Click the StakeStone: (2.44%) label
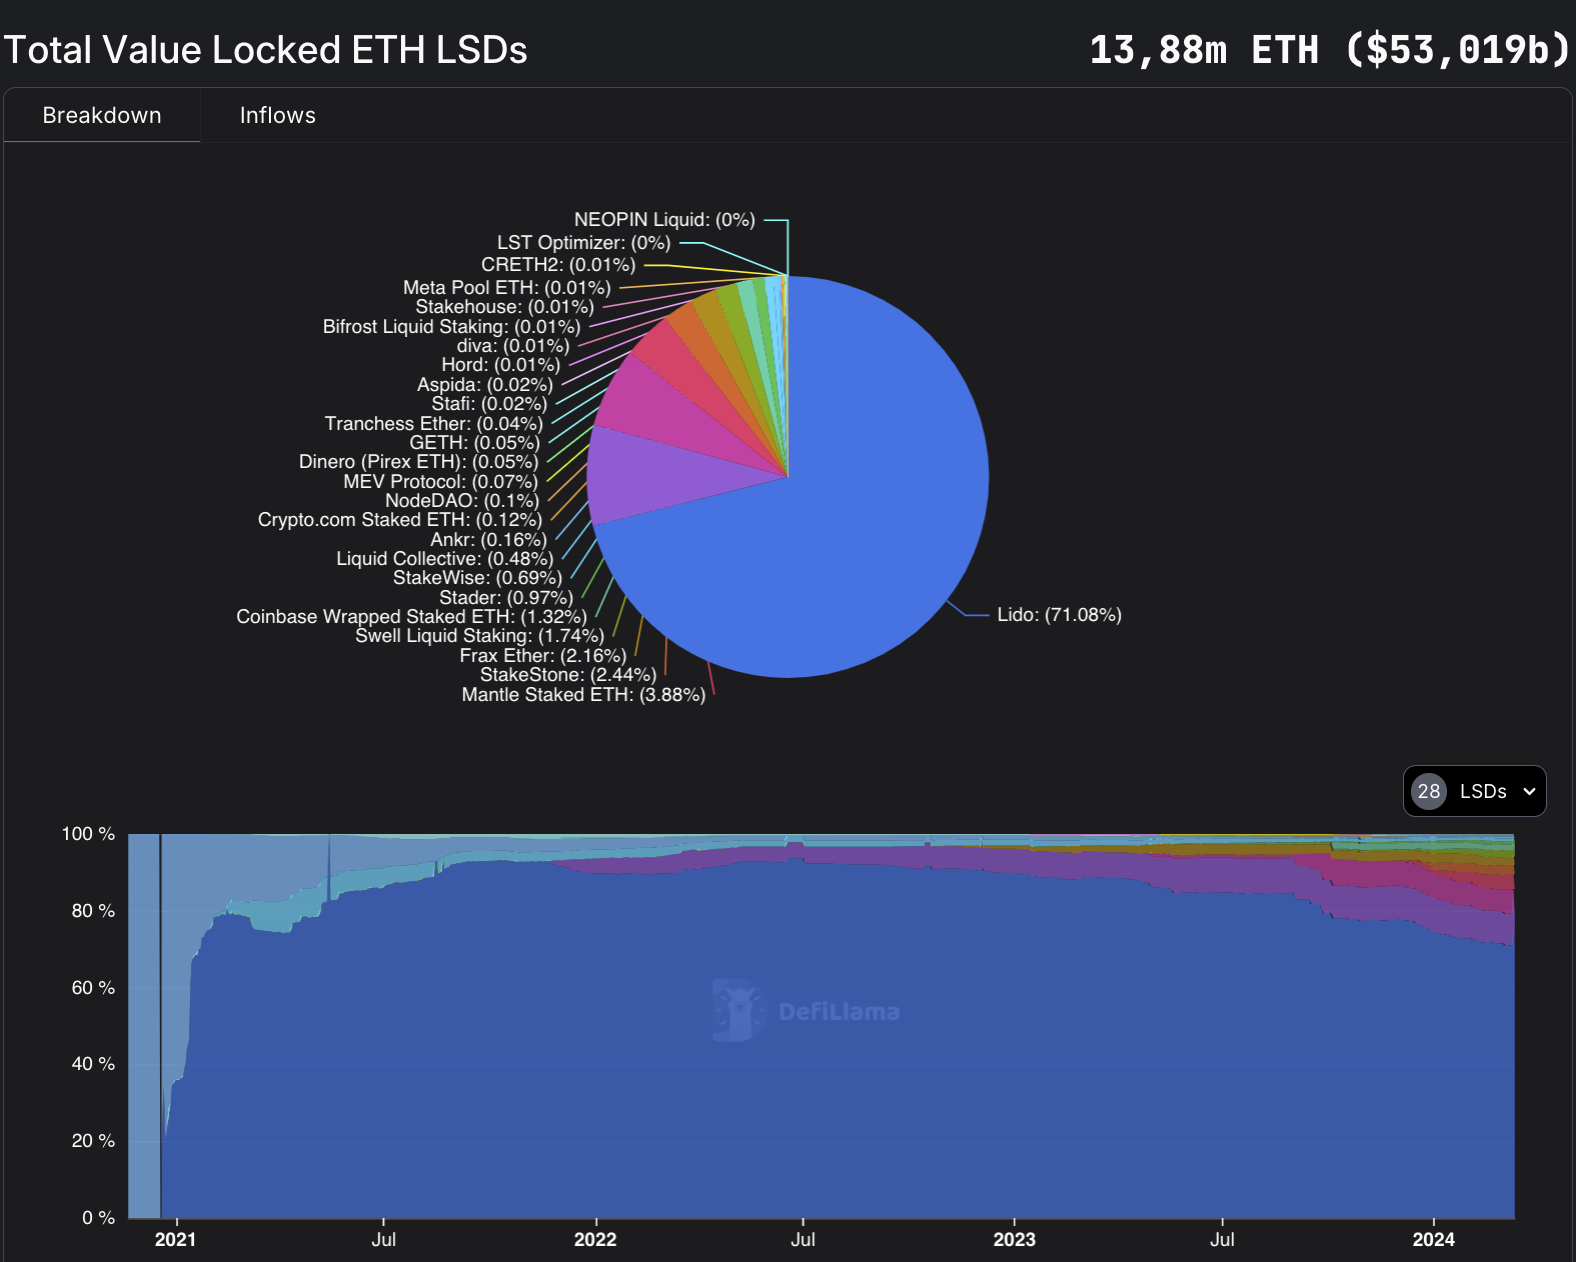The height and width of the screenshot is (1262, 1576). [568, 675]
